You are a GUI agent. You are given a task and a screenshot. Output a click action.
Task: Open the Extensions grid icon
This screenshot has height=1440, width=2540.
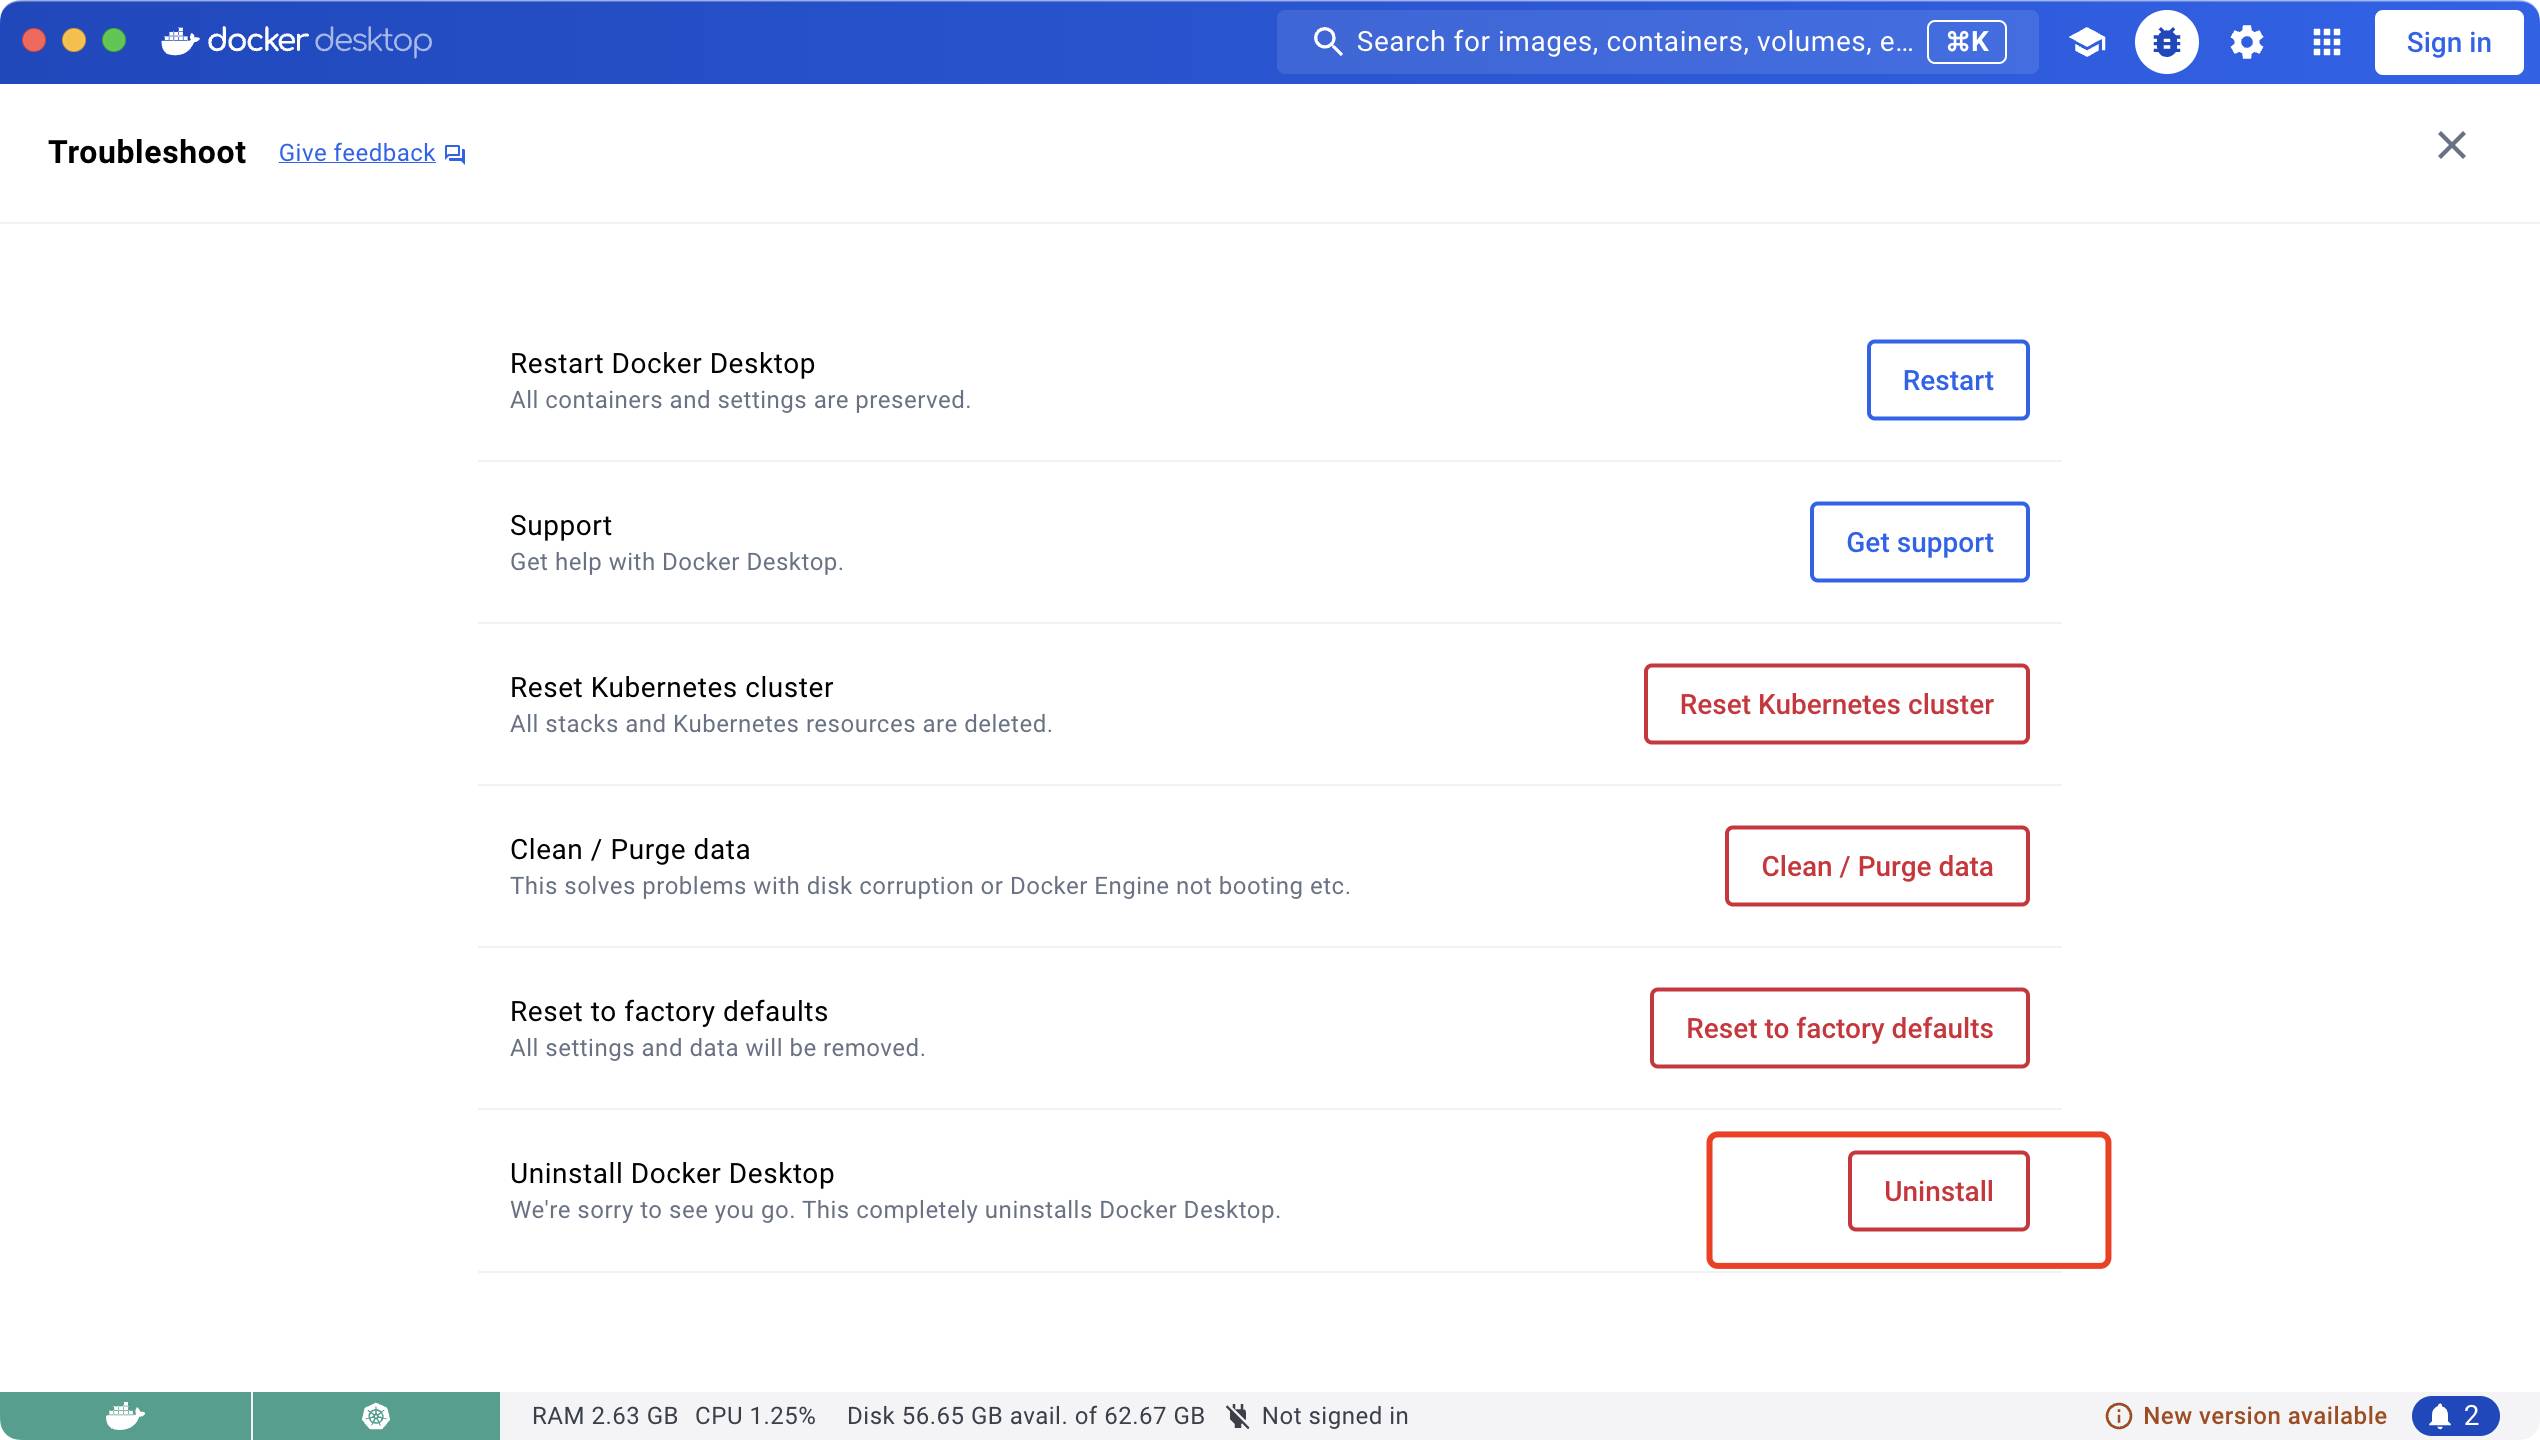(2326, 42)
